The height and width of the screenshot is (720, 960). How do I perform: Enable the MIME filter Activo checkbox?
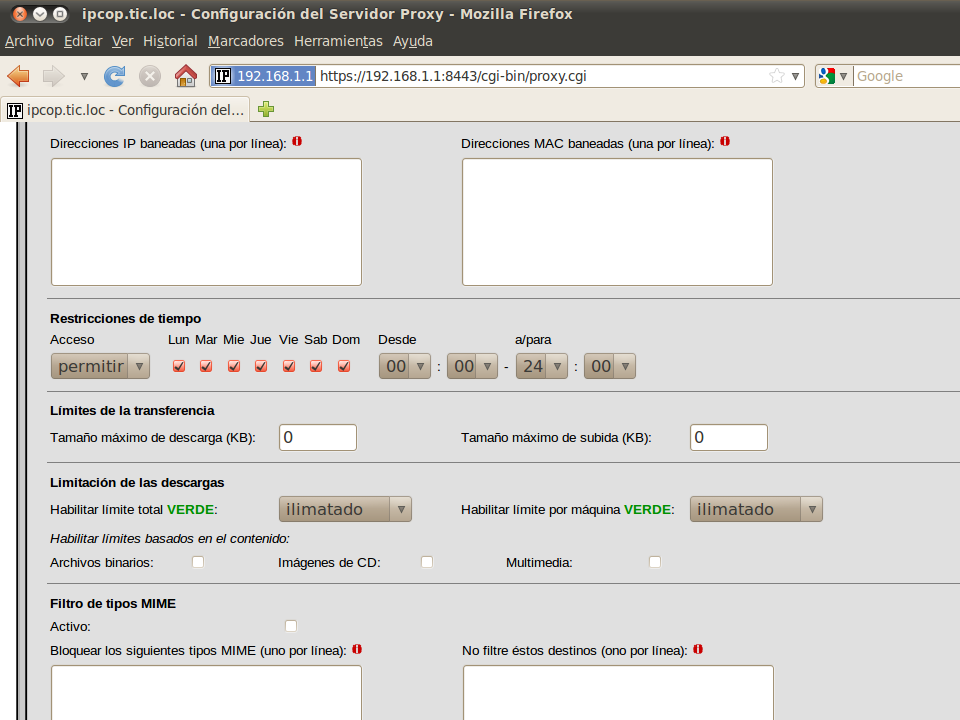[x=291, y=626]
